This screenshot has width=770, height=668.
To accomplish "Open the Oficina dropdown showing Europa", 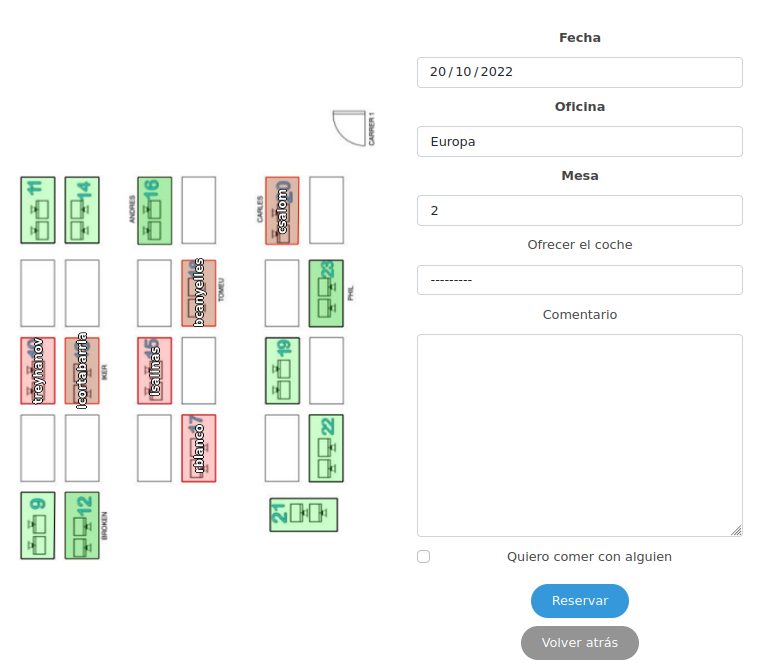I will (580, 142).
